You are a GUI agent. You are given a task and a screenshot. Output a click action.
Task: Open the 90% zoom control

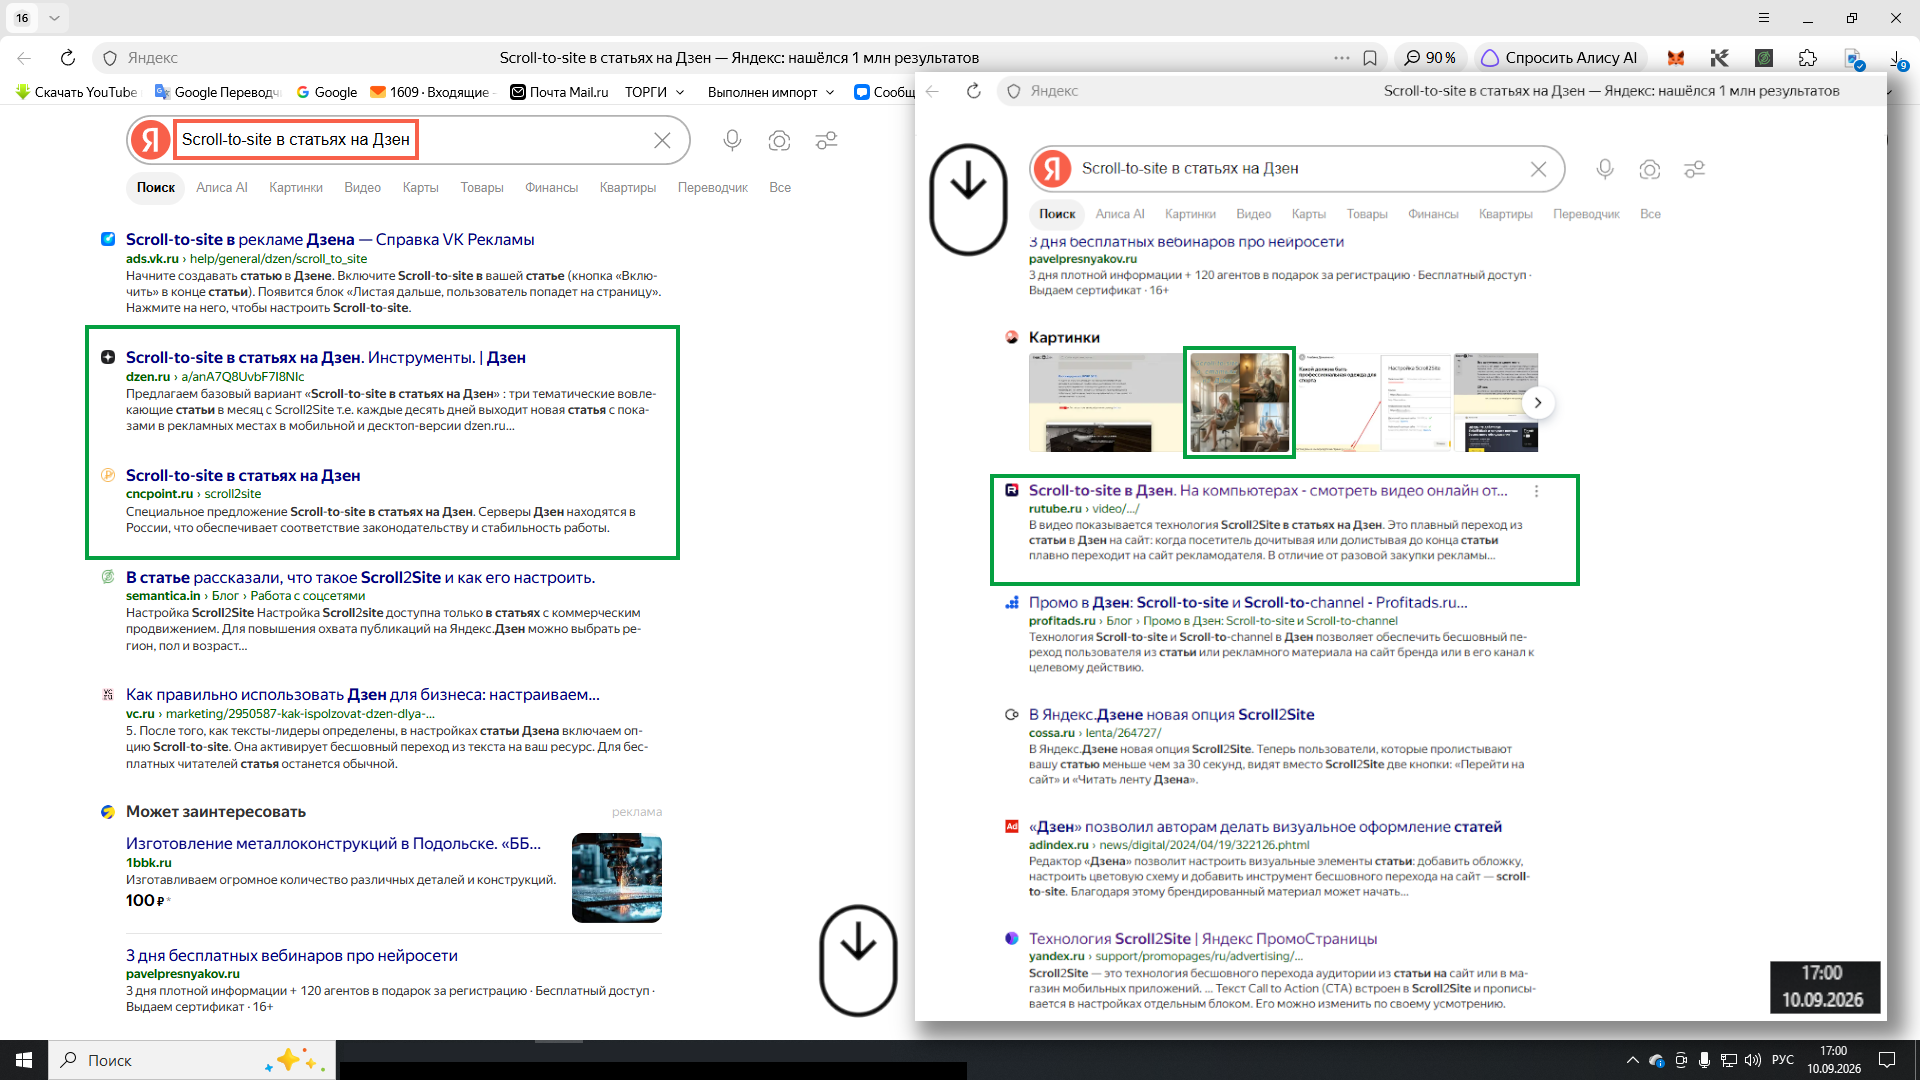pos(1429,58)
